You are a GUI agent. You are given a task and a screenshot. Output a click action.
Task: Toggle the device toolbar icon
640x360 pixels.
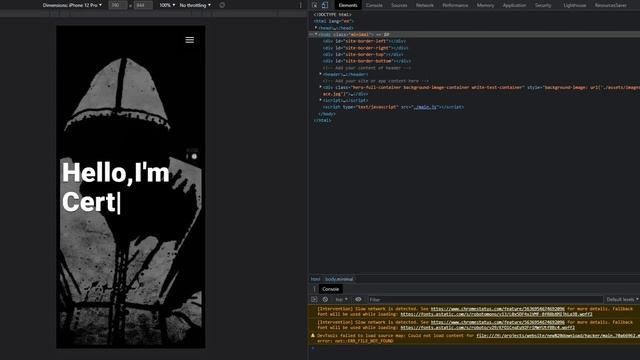point(325,5)
